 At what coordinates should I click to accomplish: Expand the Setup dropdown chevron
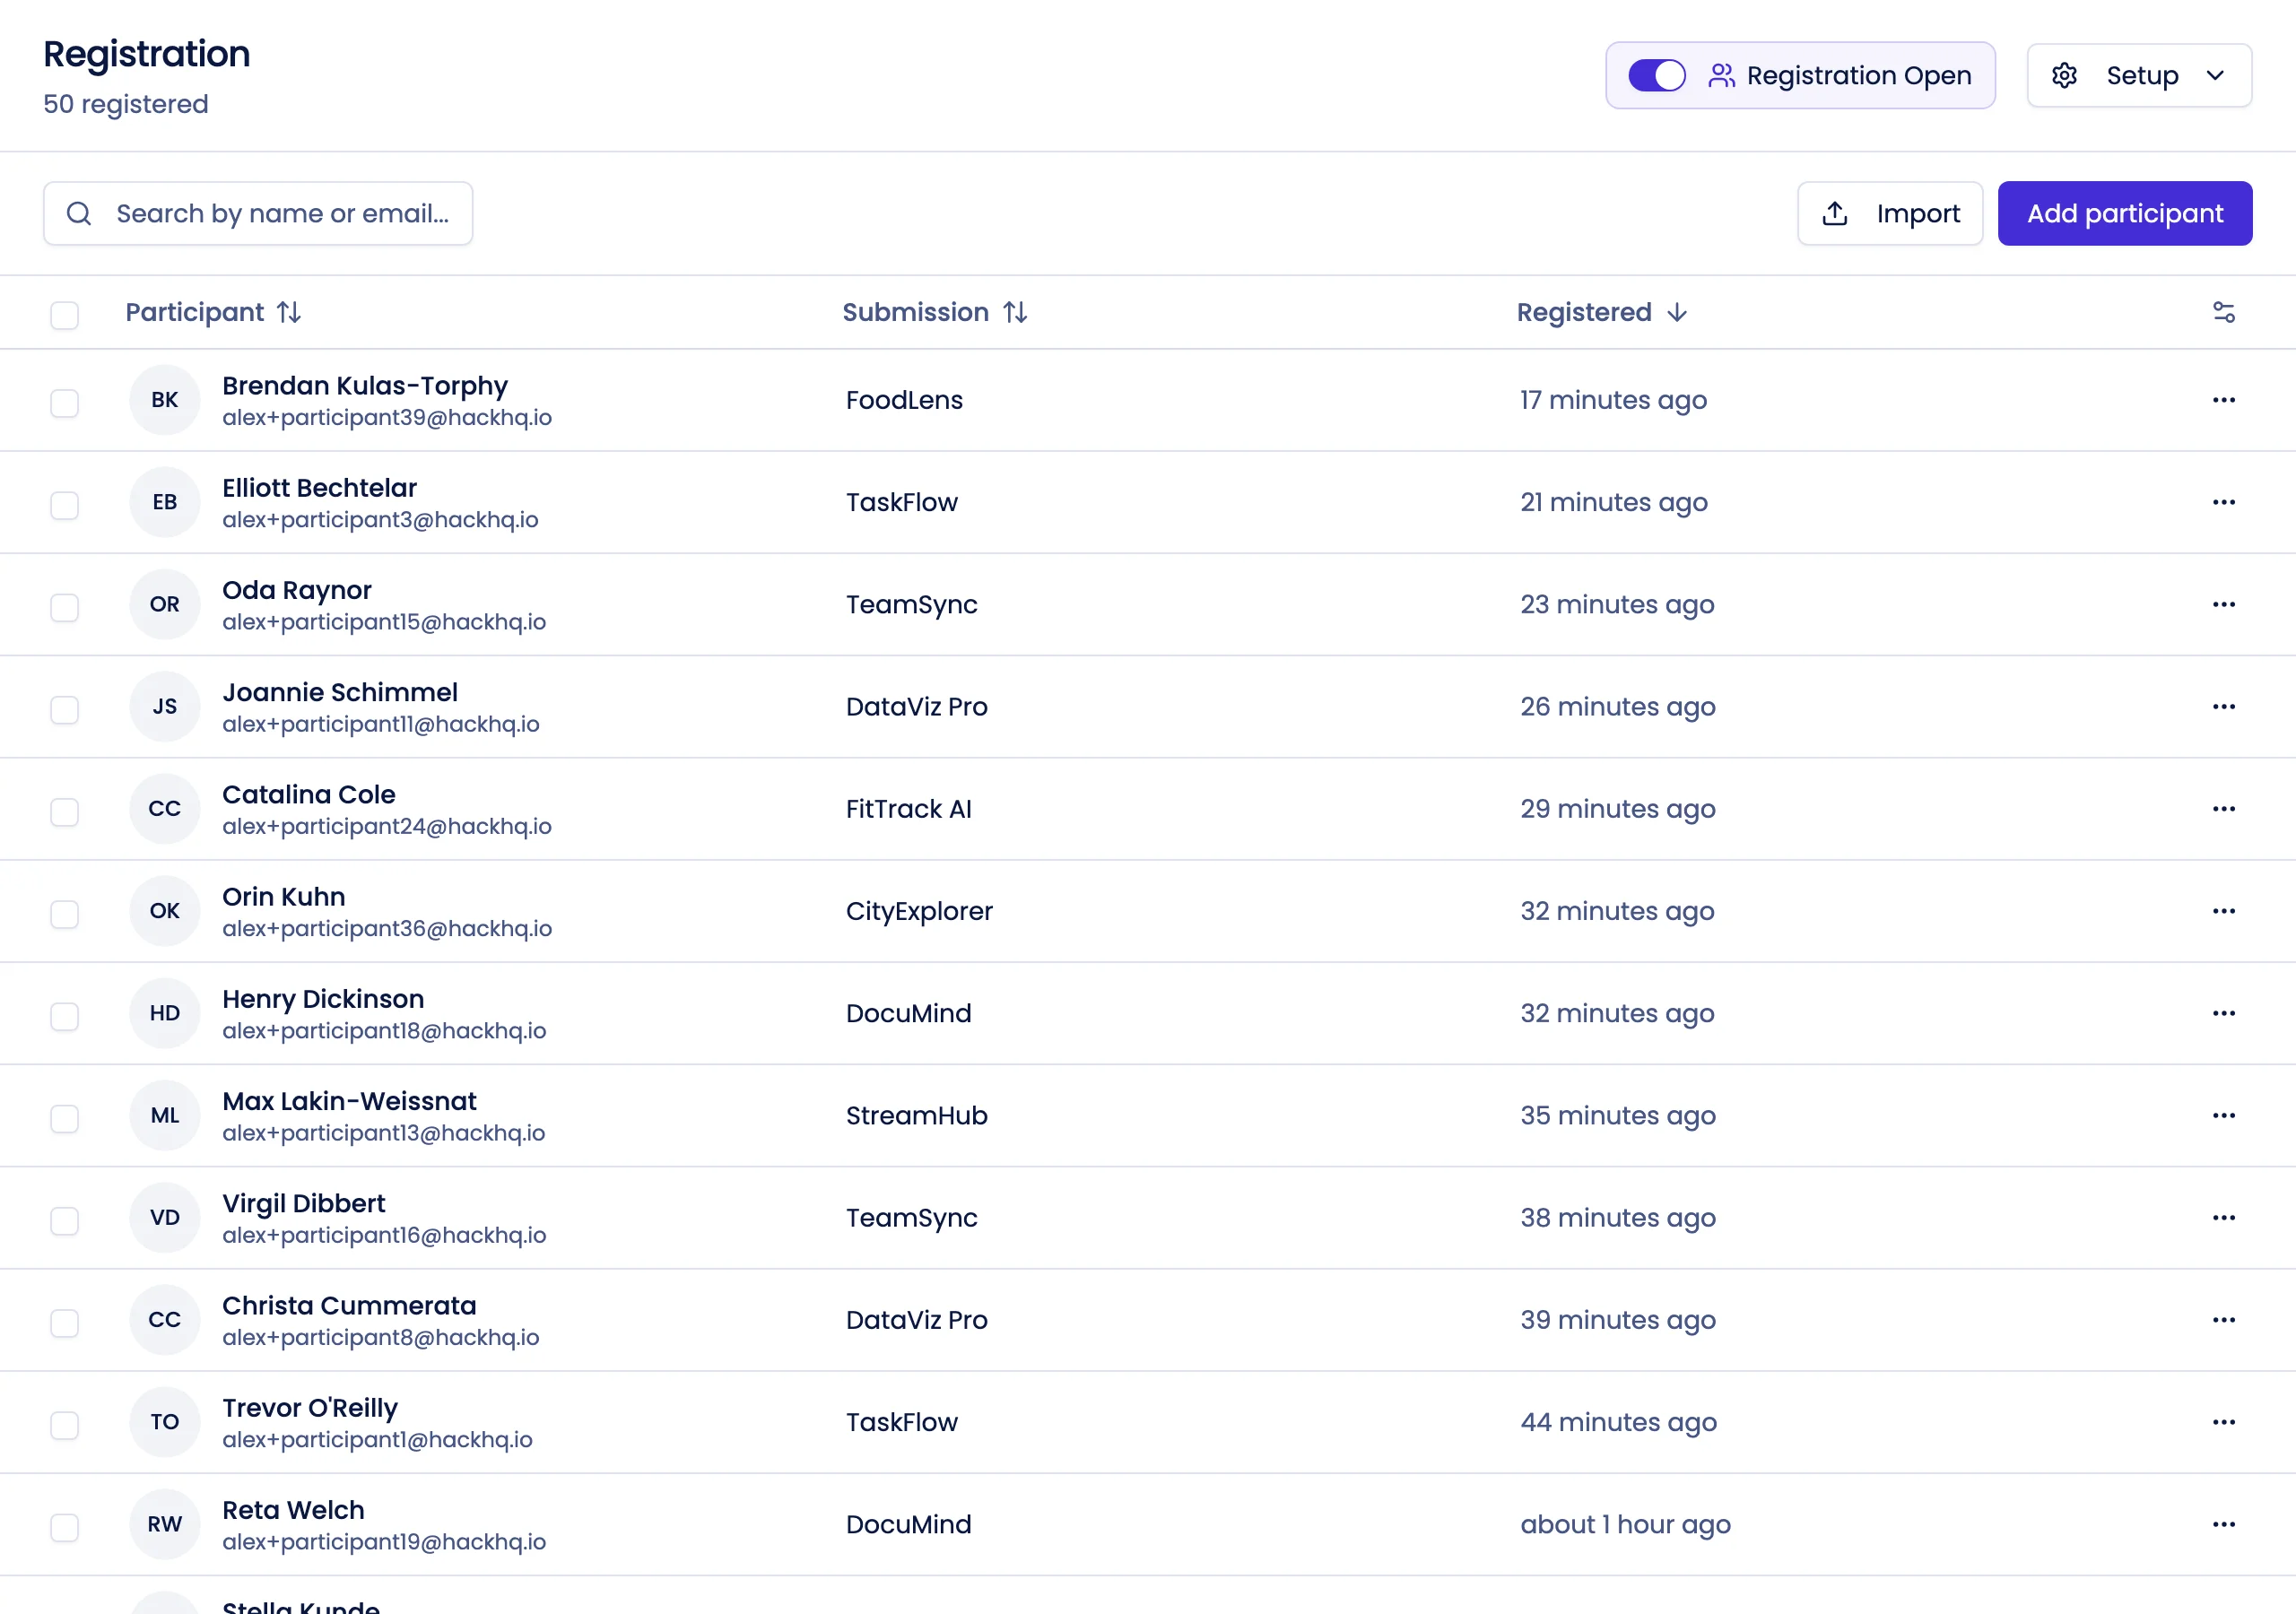[2215, 75]
